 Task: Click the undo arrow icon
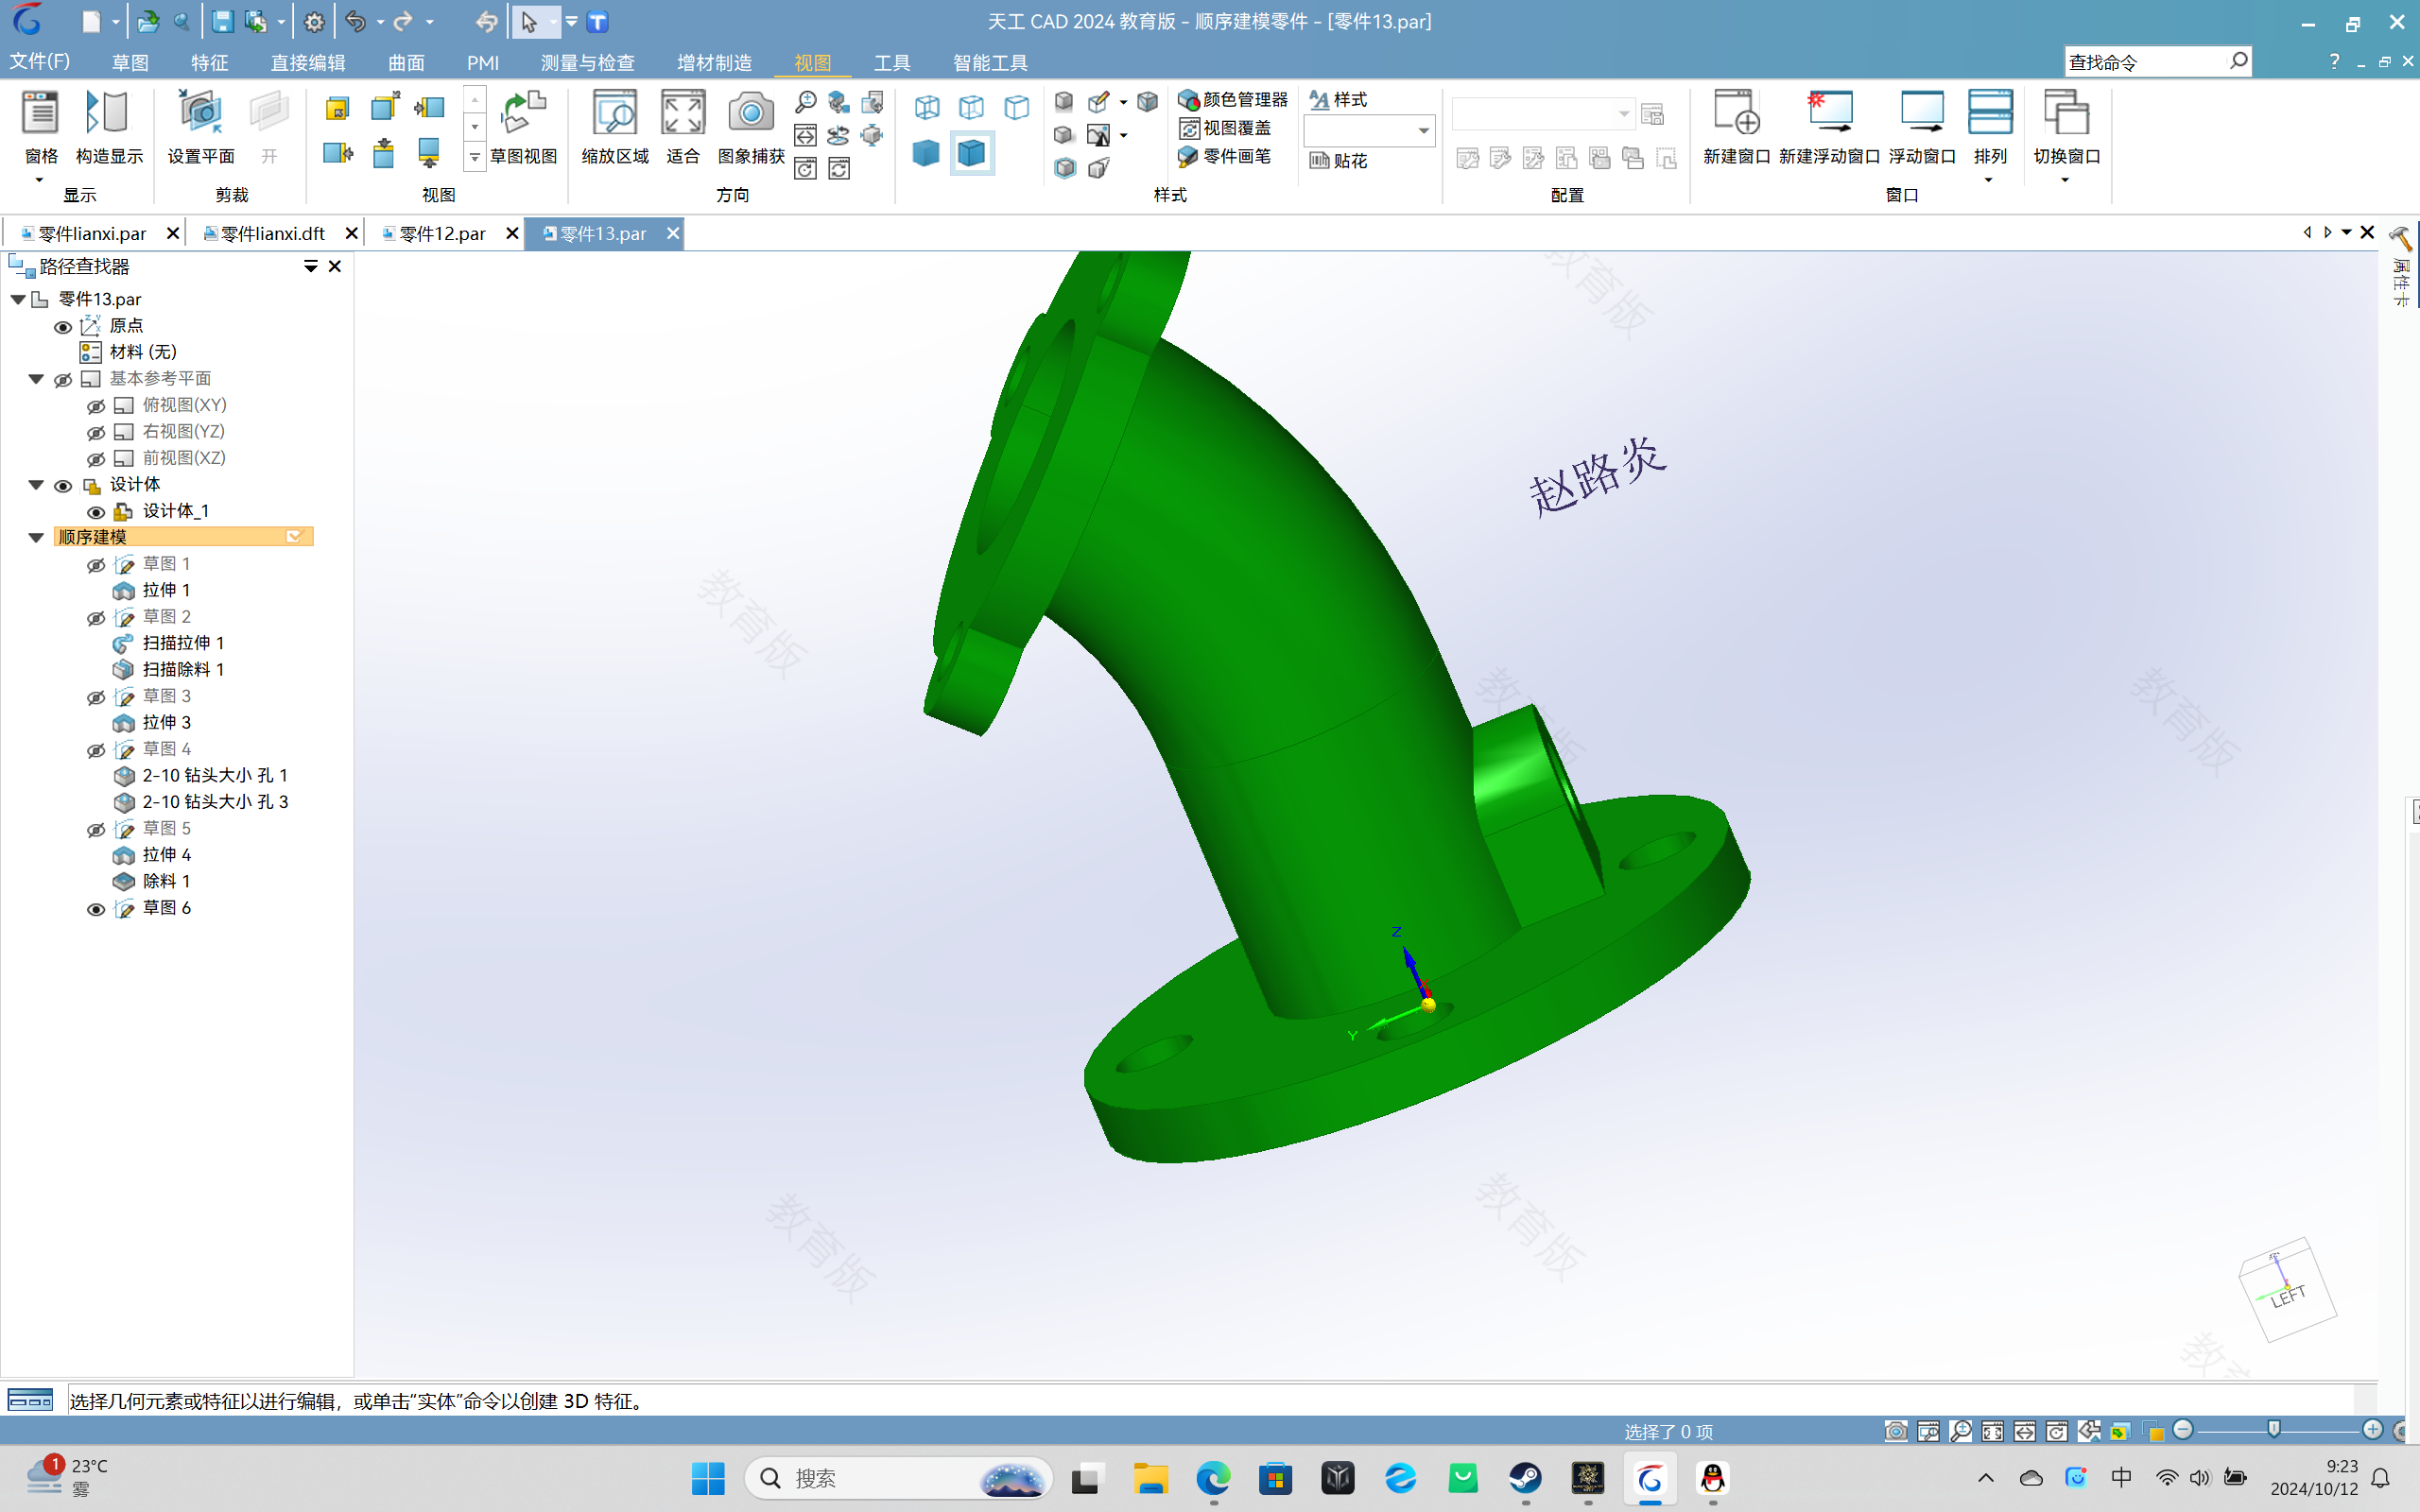[355, 21]
